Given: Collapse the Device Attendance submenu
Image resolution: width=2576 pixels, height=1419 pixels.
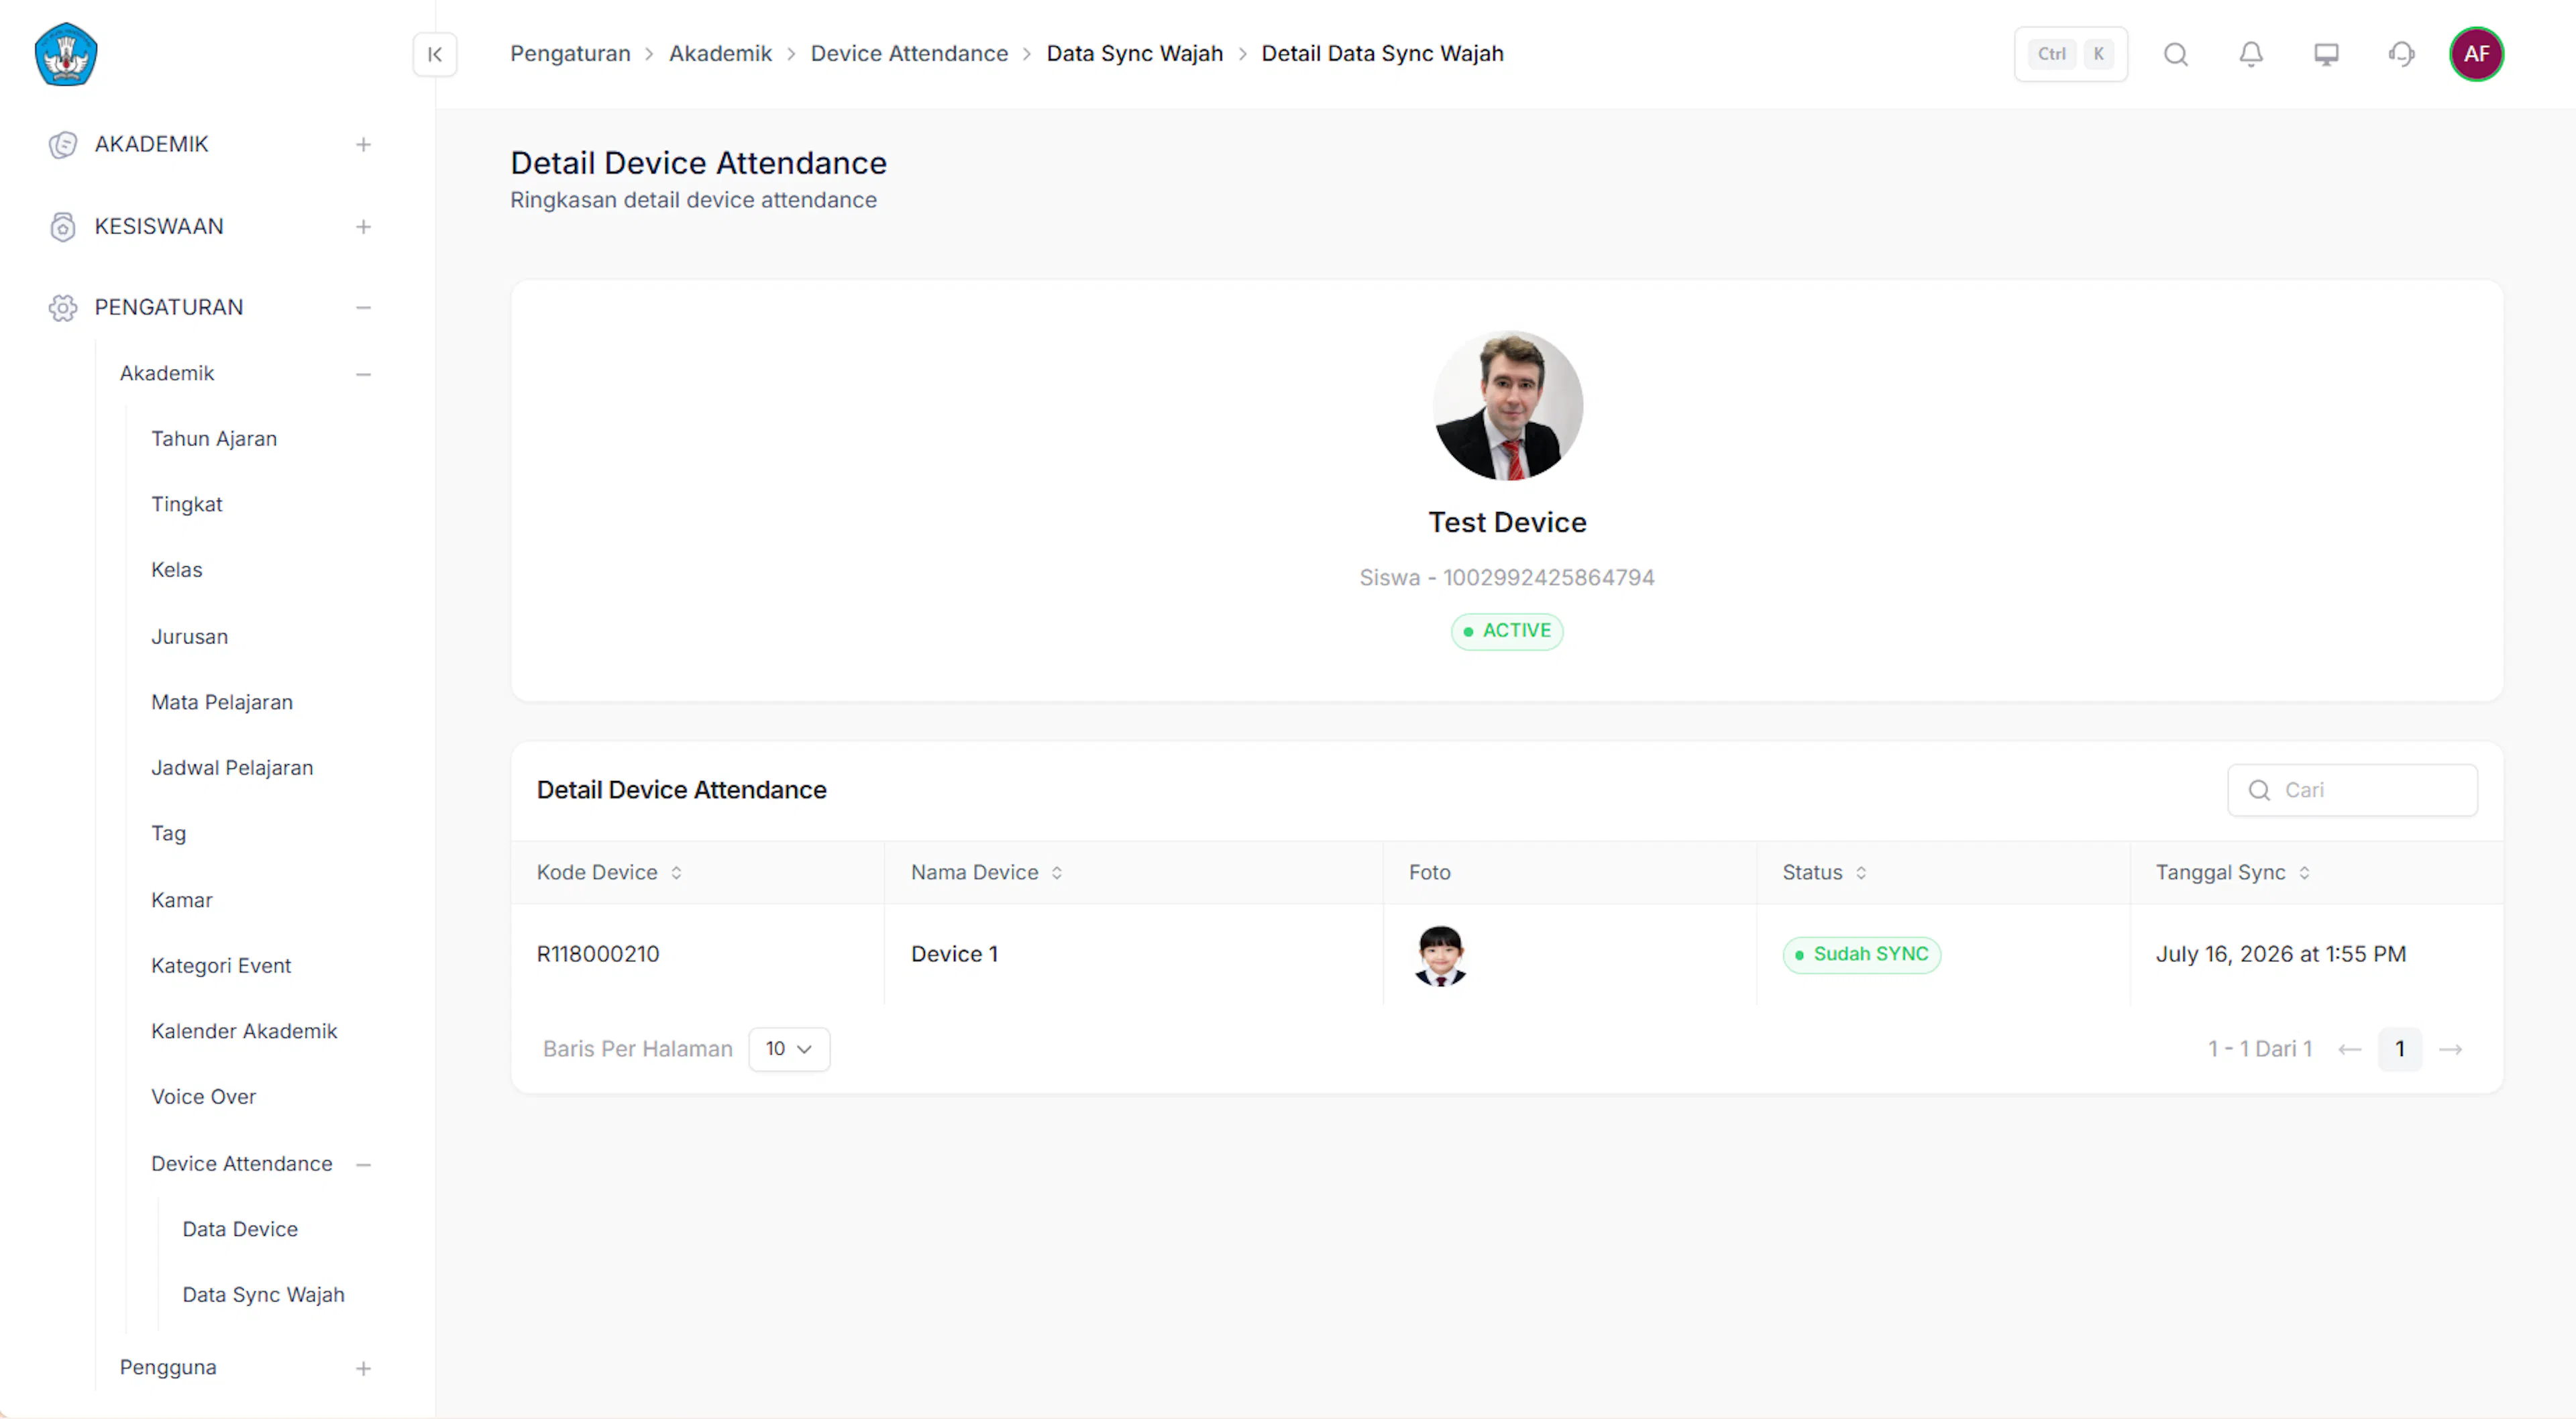Looking at the screenshot, I should click(363, 1165).
